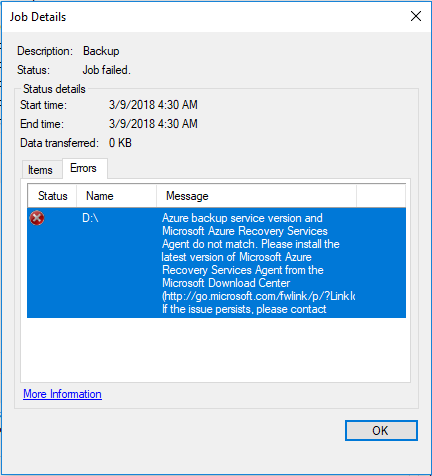
Task: Click the 'Backup' description value
Action: tap(101, 51)
